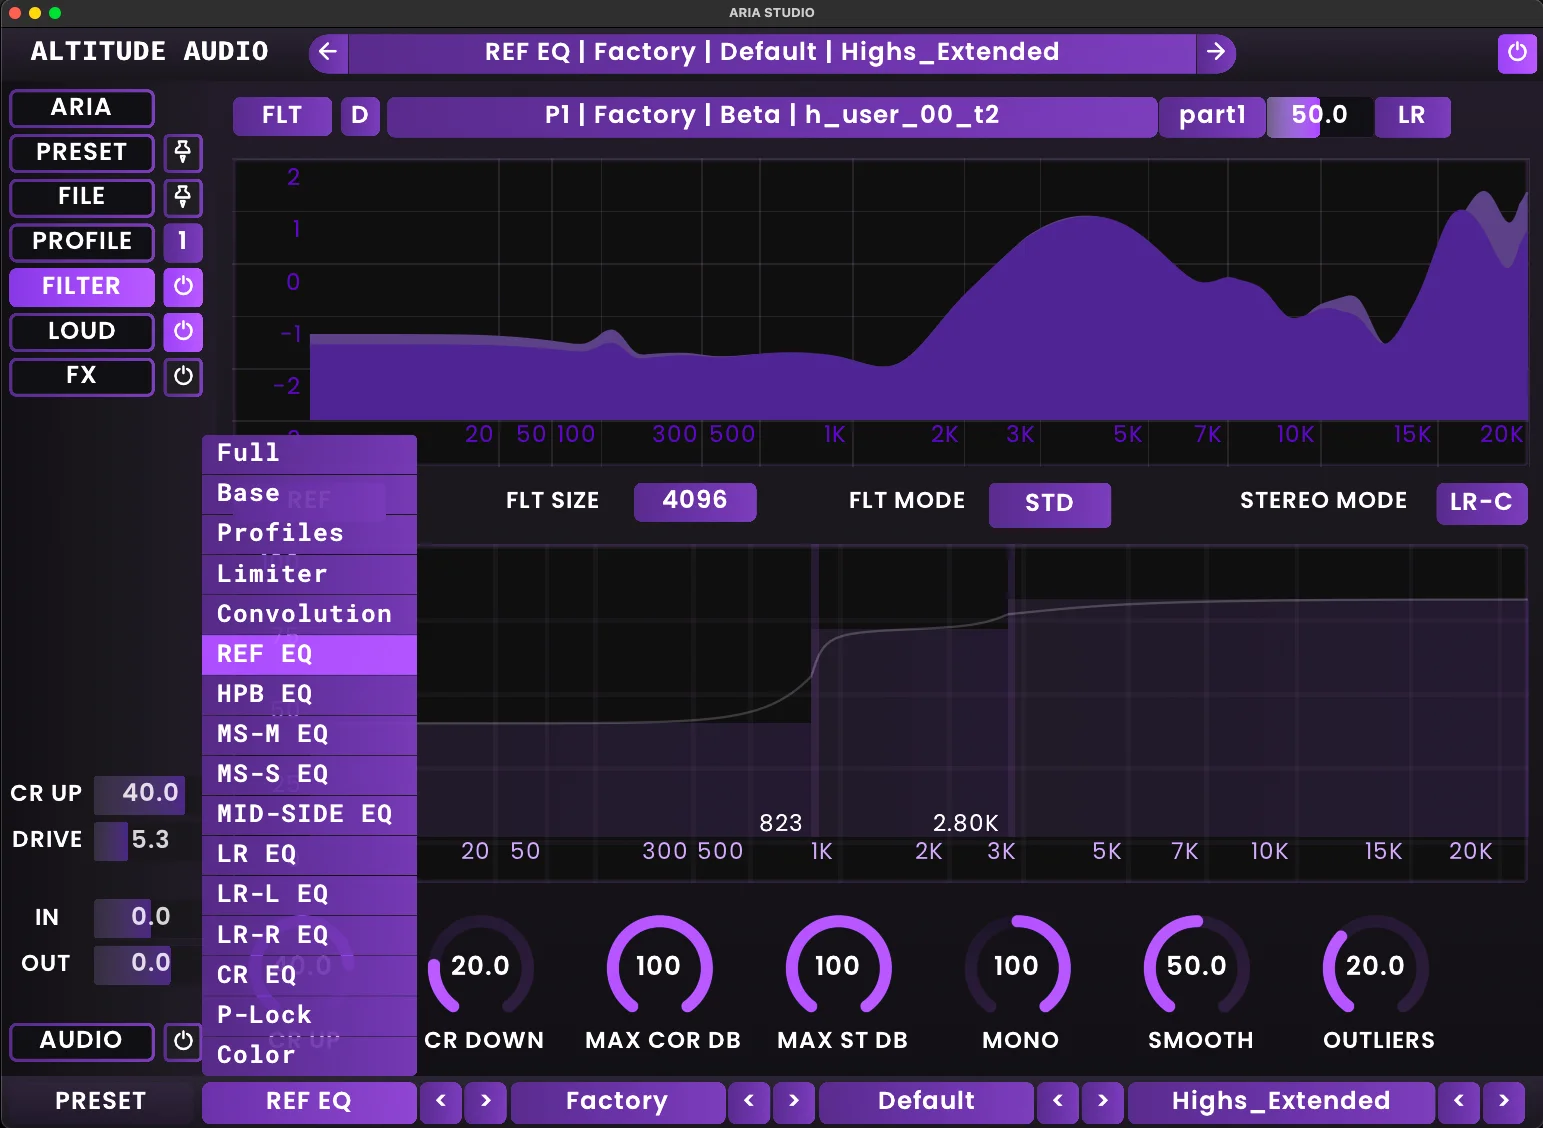This screenshot has width=1543, height=1128.
Task: Open the Factory preset dropdown at the bottom
Action: click(x=617, y=1101)
